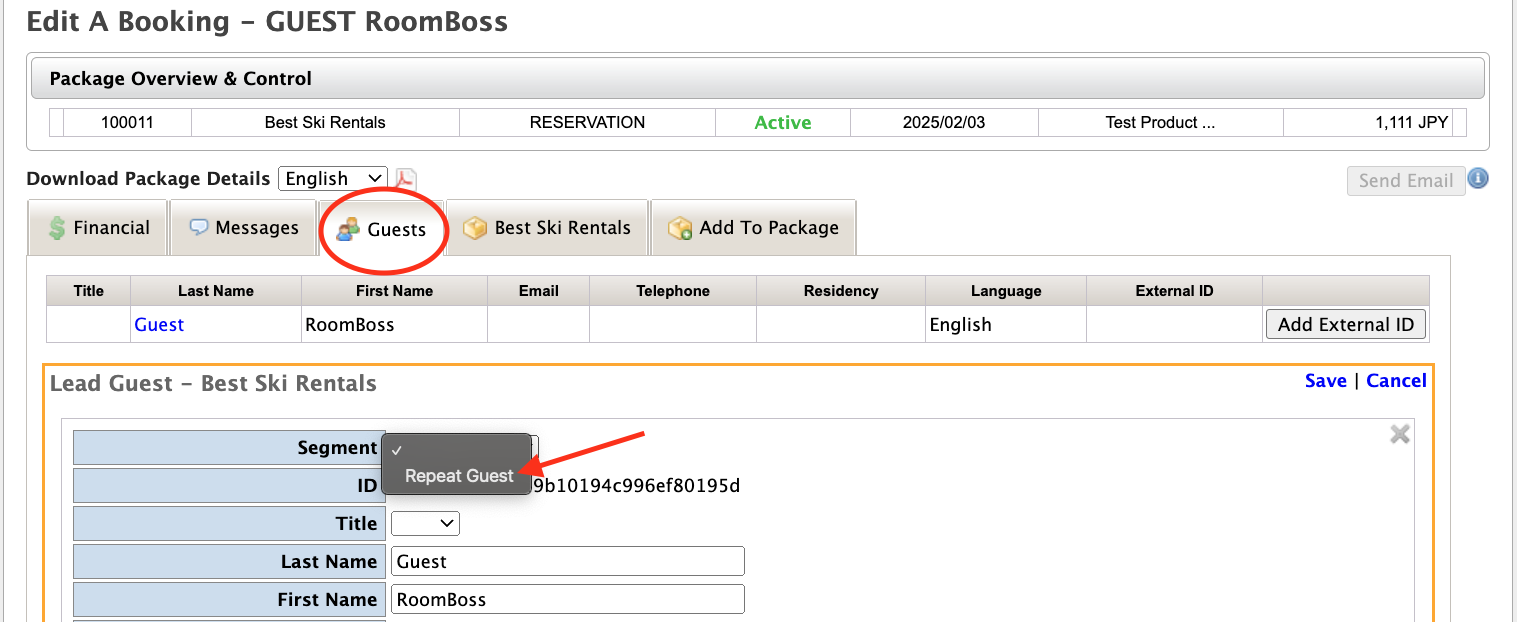
Task: Open the Guest link in the guest table
Action: [x=158, y=324]
